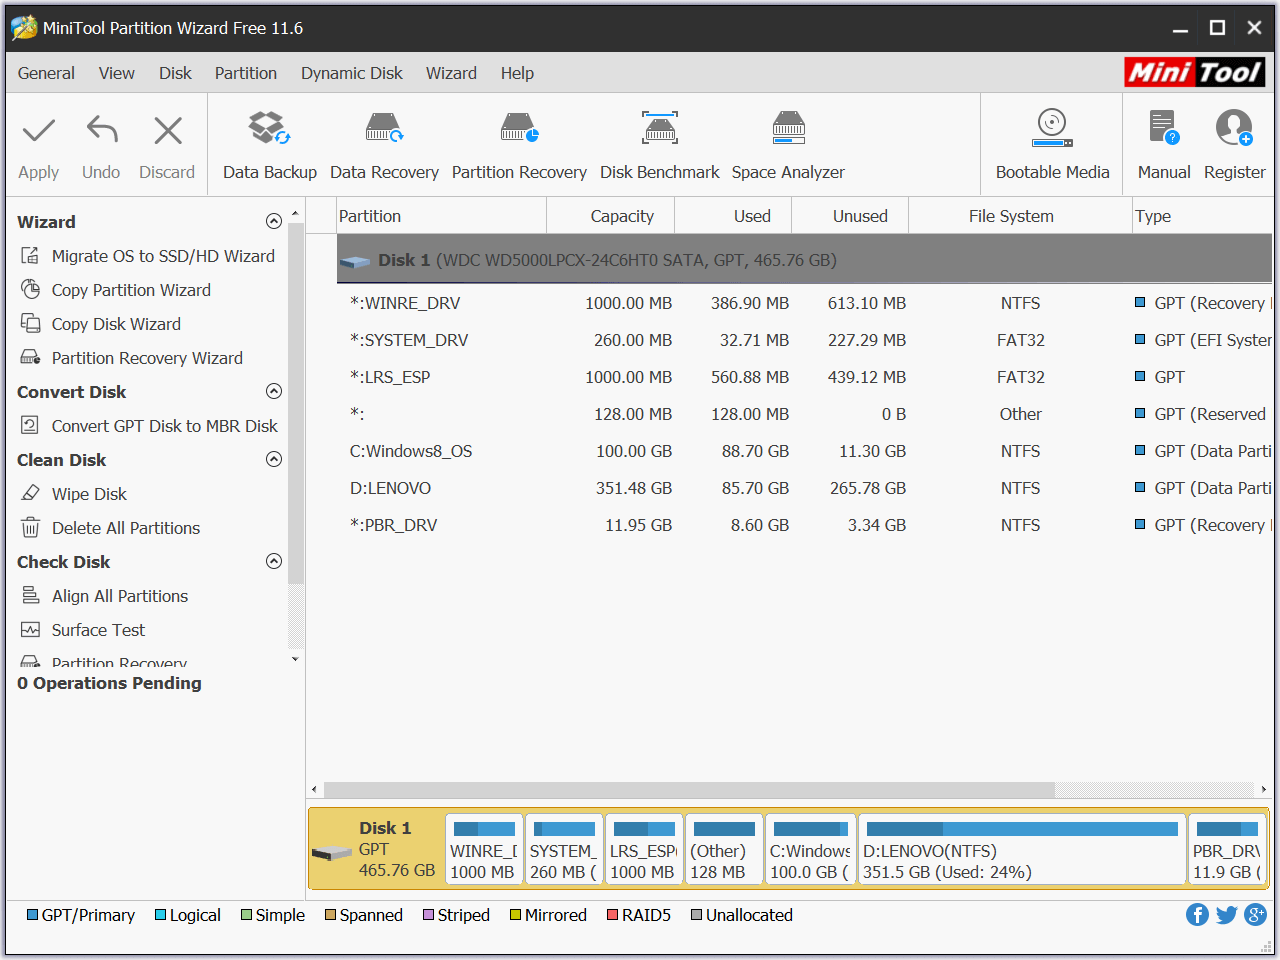Choose Convert GPT Disk to MBR Disk
Screen dimensions: 1280x960
[x=149, y=426]
